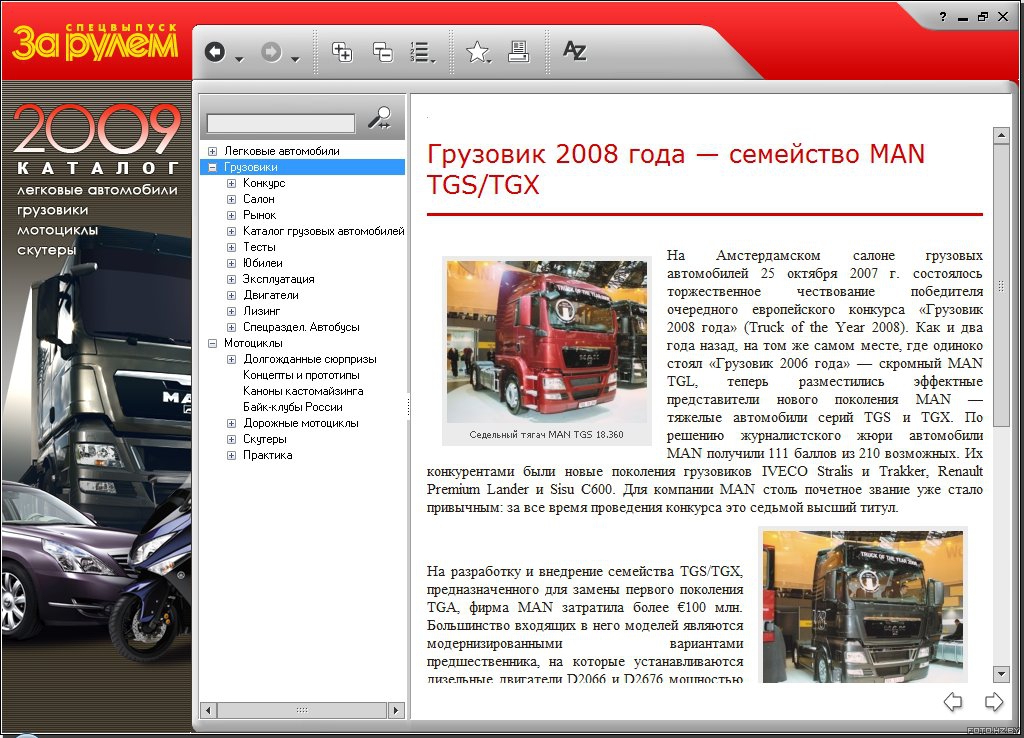Open Долгожданные сюрпризы tree item
Screen dimensions: 1024x738
[x=310, y=359]
